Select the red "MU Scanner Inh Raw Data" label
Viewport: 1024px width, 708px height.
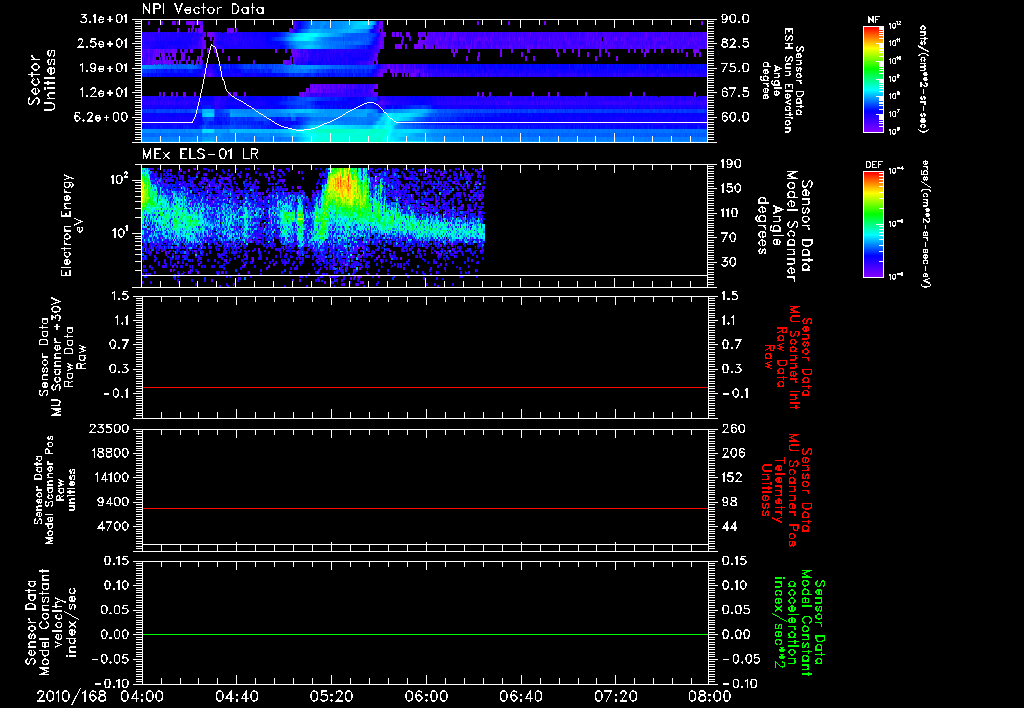coord(788,356)
